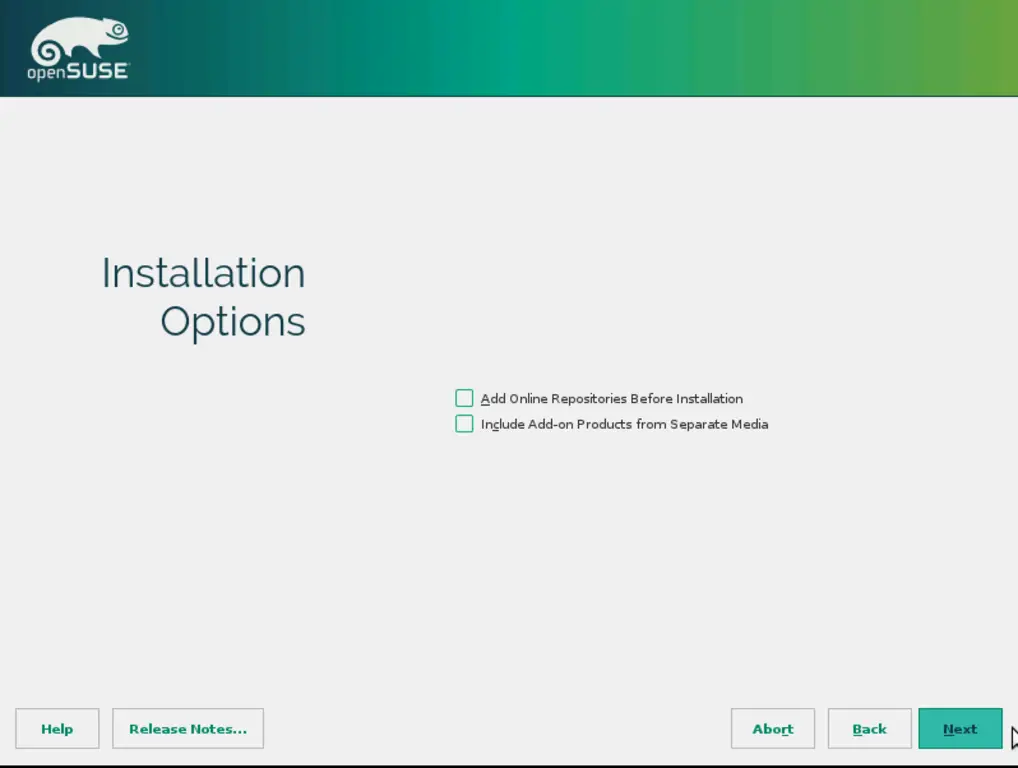The image size is (1018, 768).
Task: Click the Next button
Action: pyautogui.click(x=960, y=728)
